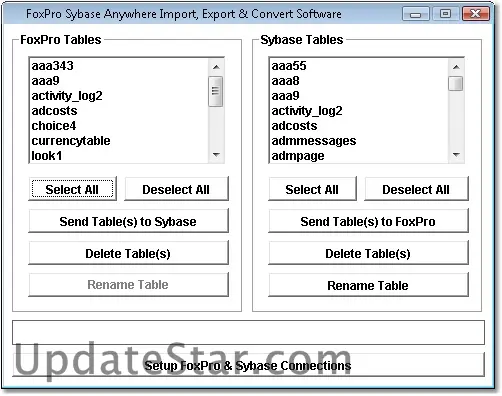Click Rename Table under Sybase Tables
The width and height of the screenshot is (502, 396).
[368, 285]
